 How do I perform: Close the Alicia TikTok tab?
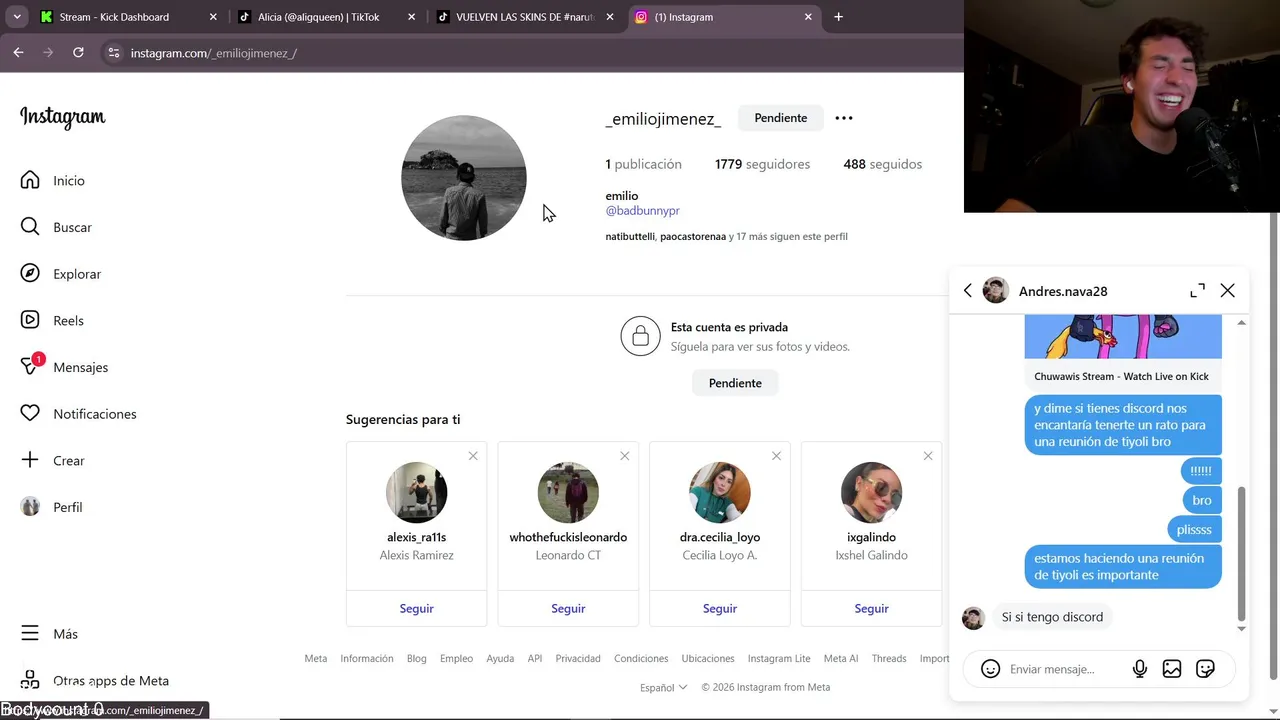411,17
